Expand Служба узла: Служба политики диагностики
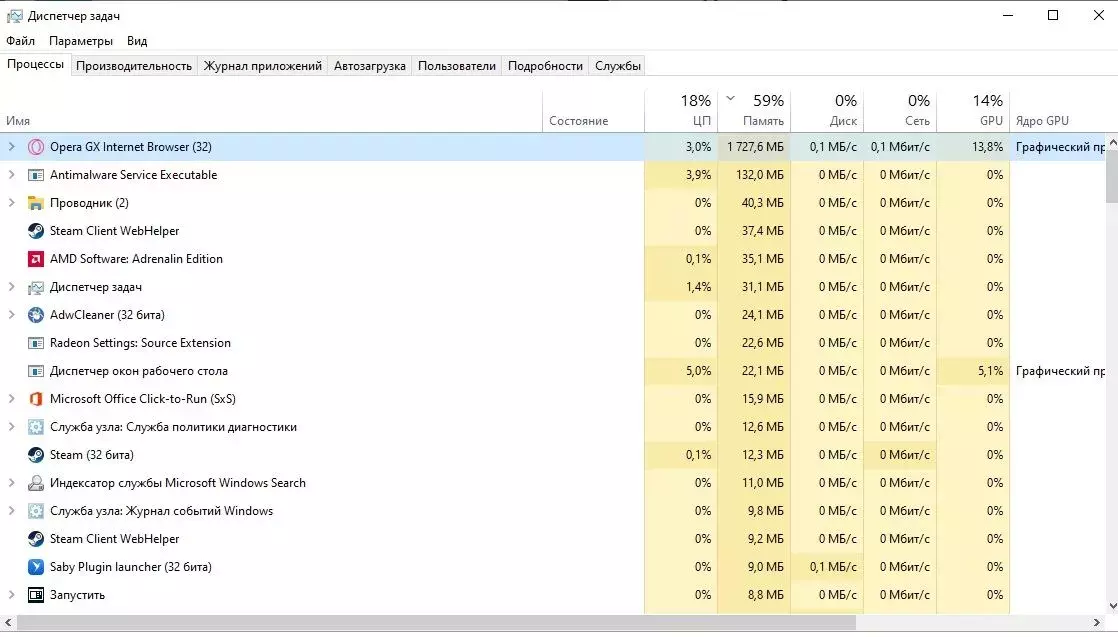 coord(11,427)
